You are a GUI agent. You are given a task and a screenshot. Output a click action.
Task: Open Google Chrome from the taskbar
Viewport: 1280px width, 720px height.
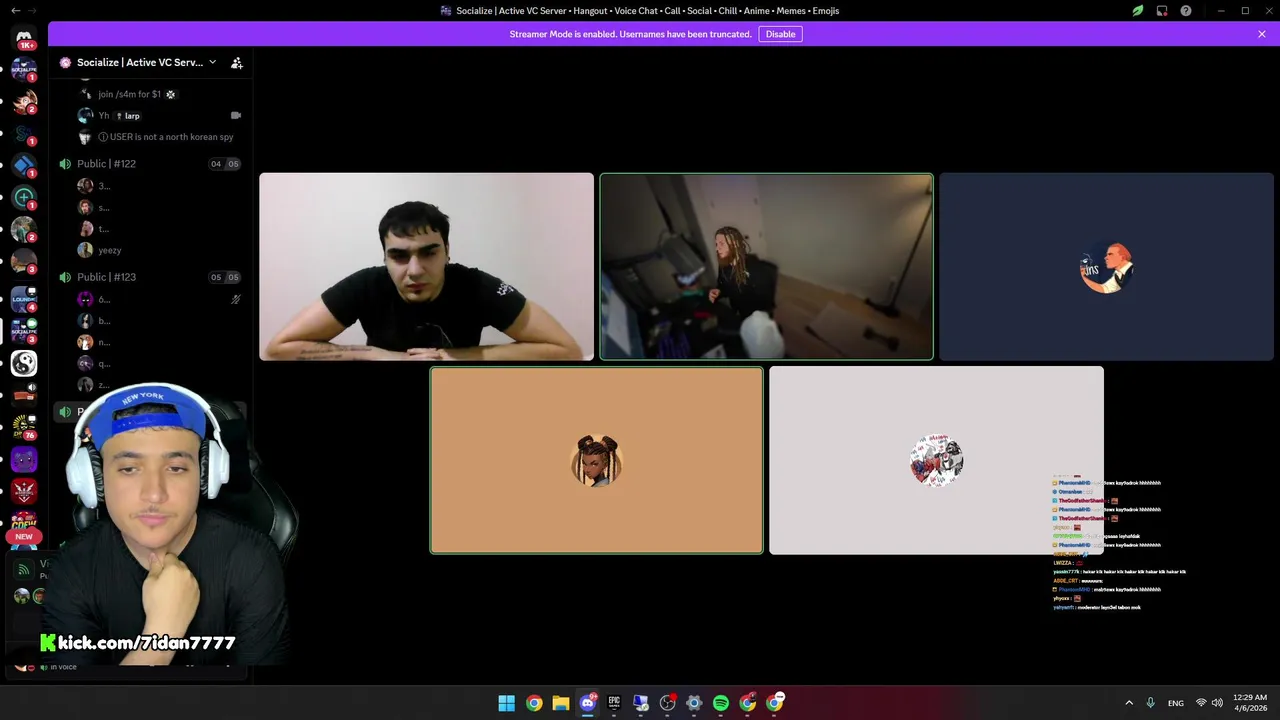[534, 703]
